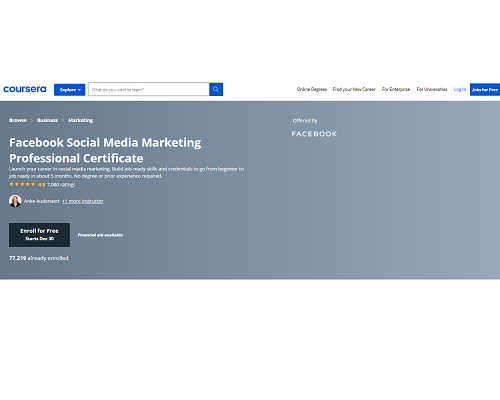The height and width of the screenshot is (400, 500).
Task: Select instructor name Anke Audenaert
Action: click(42, 201)
